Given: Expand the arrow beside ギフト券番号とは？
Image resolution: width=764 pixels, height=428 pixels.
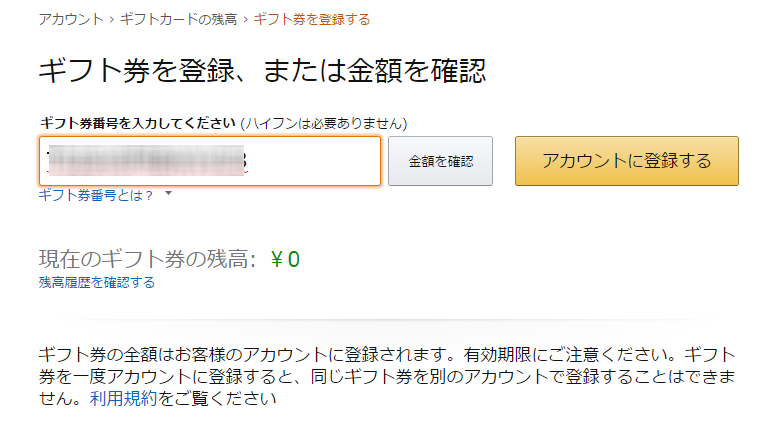Looking at the screenshot, I should coord(169,194).
